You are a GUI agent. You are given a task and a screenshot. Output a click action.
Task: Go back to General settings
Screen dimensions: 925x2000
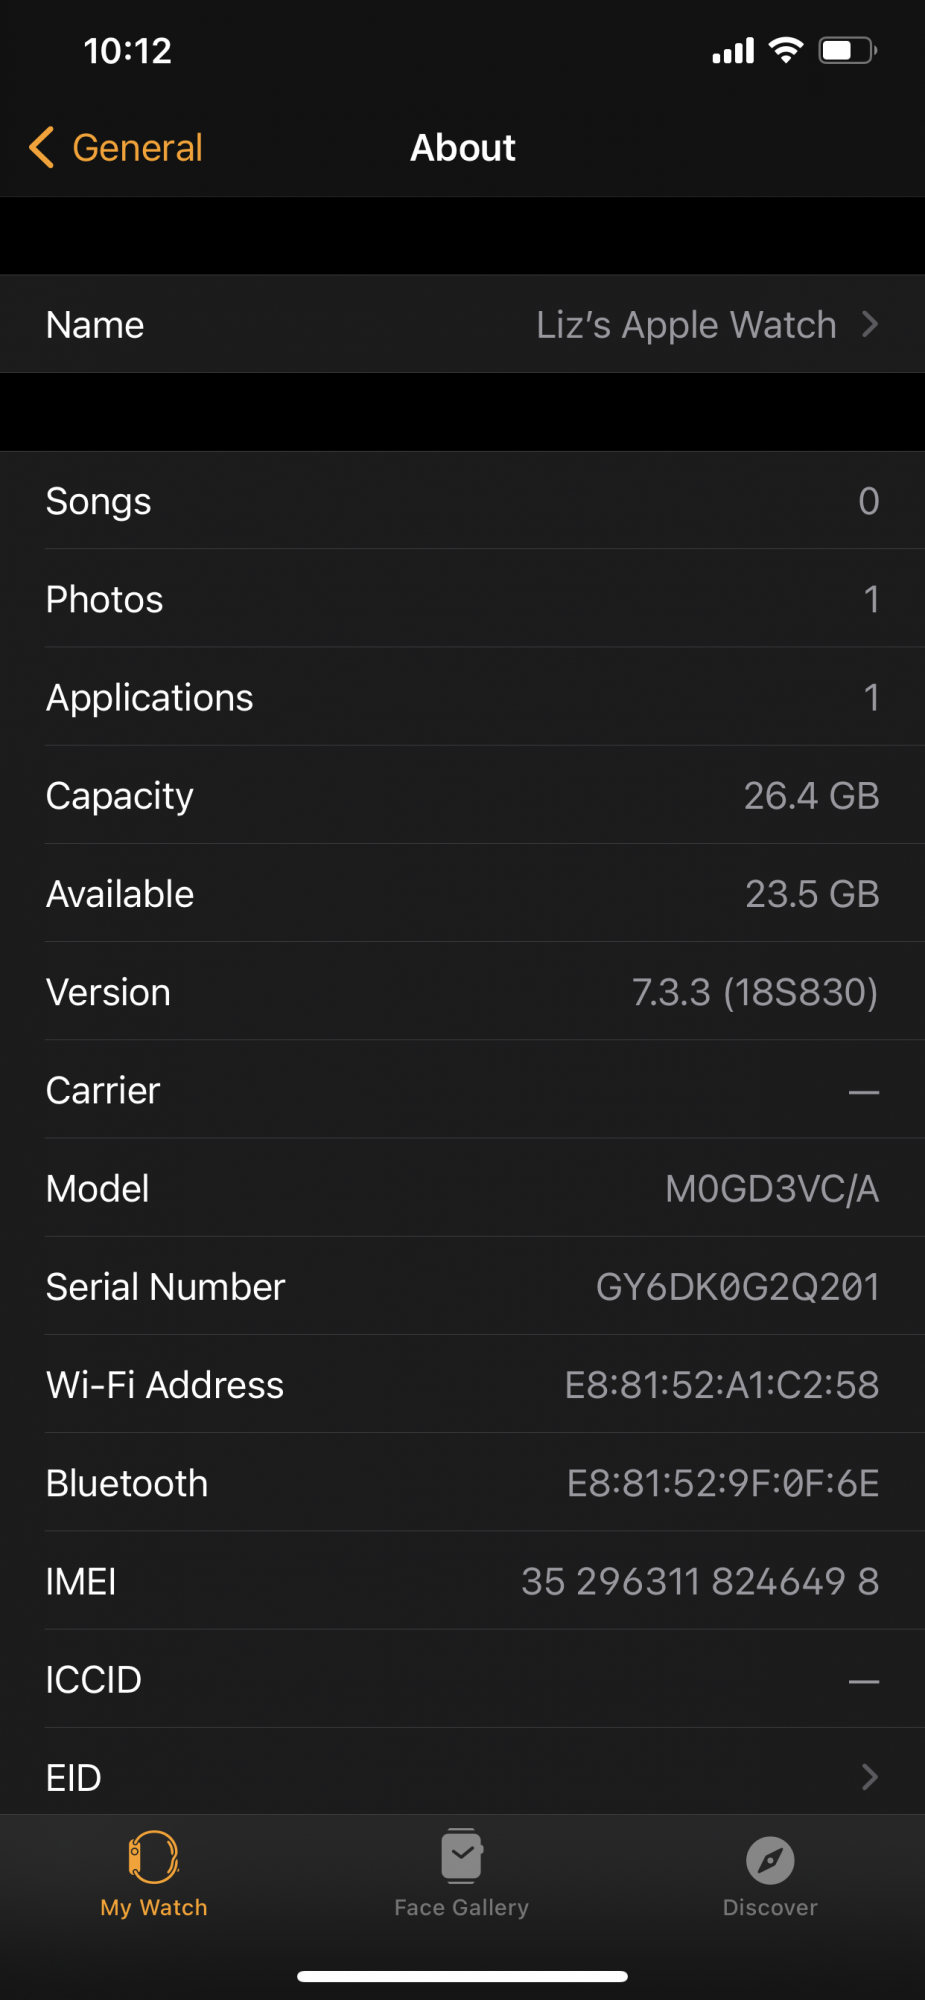pyautogui.click(x=138, y=148)
